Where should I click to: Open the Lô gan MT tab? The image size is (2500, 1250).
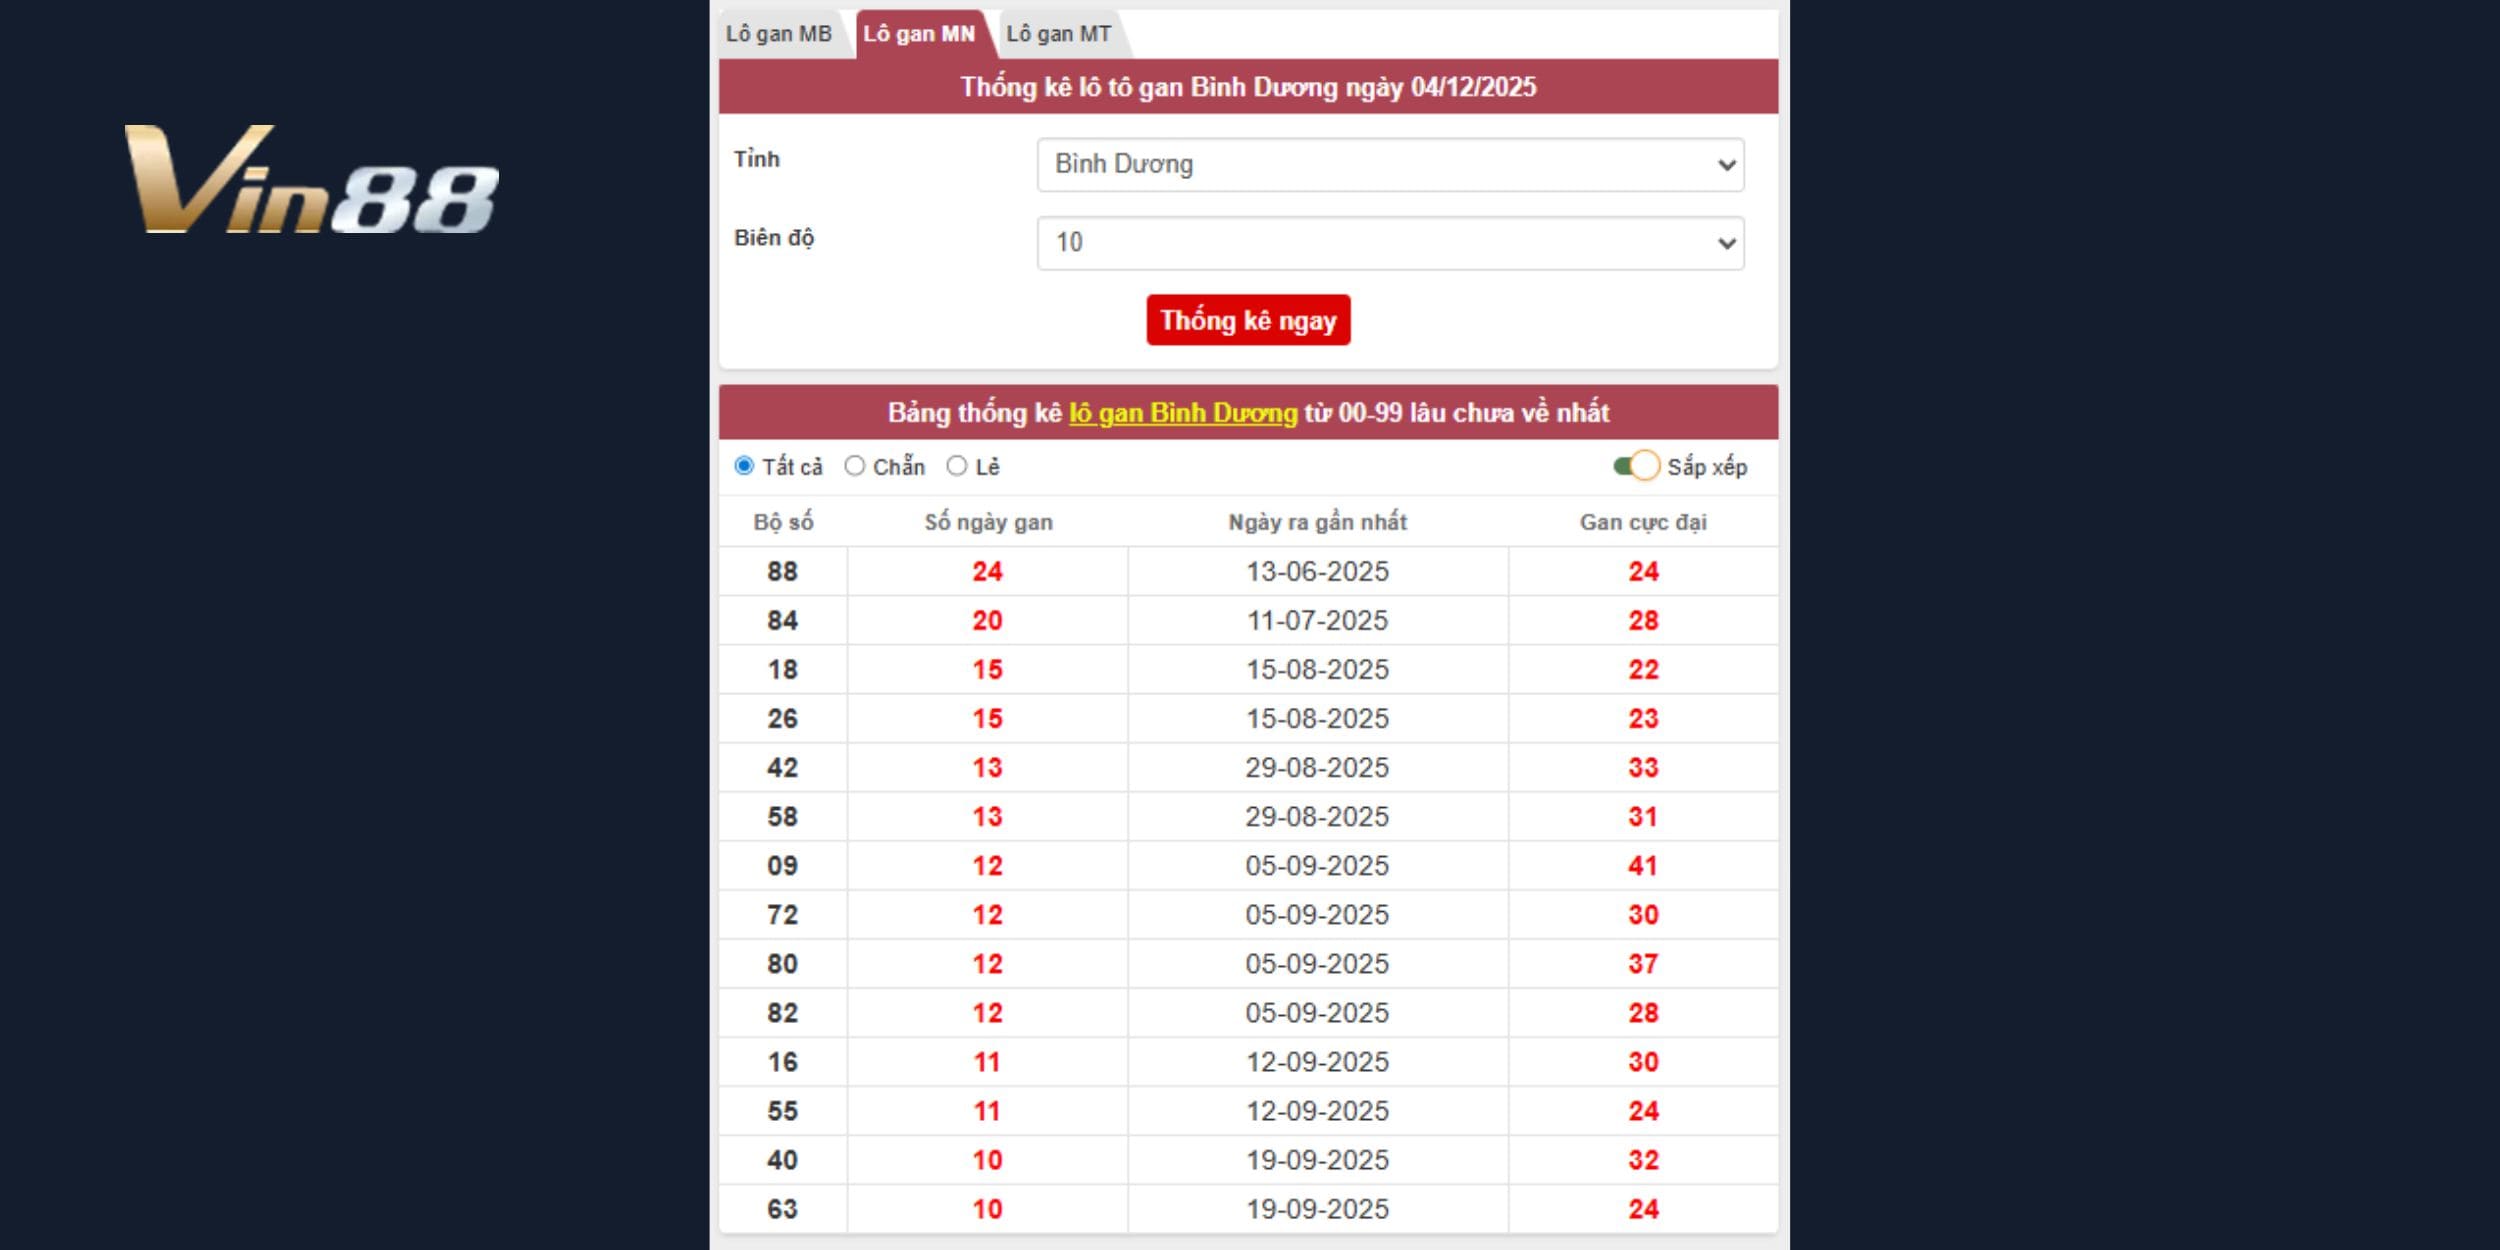(x=1059, y=34)
